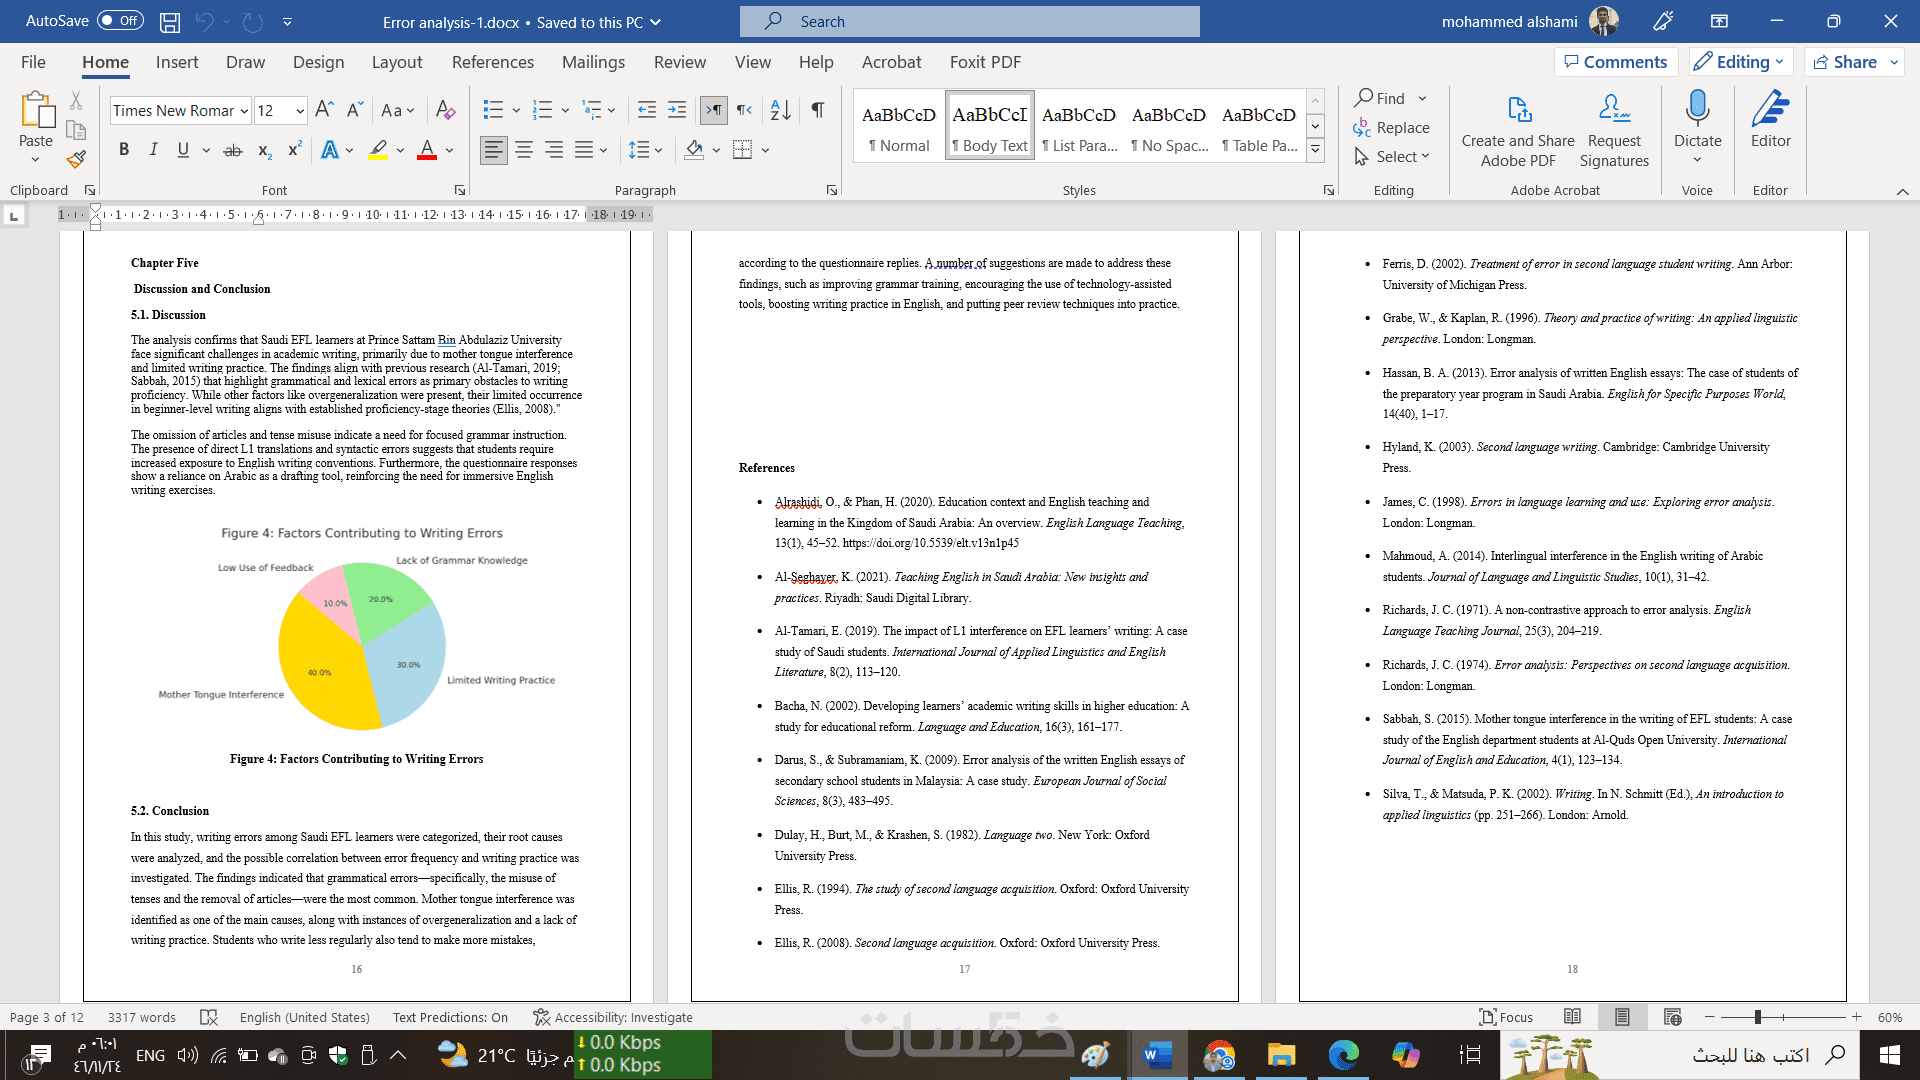Viewport: 1920px width, 1080px height.
Task: Click the Clear All Formatting icon
Action: pos(446,110)
